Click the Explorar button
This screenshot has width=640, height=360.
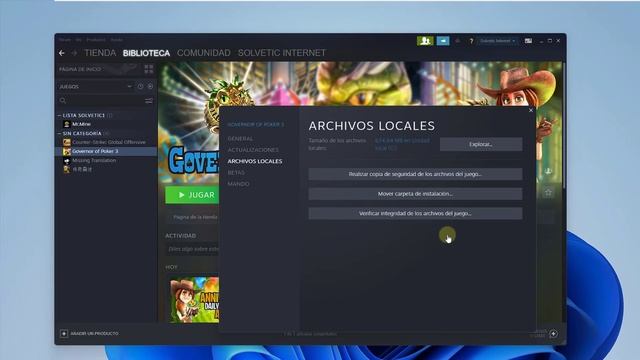481,144
